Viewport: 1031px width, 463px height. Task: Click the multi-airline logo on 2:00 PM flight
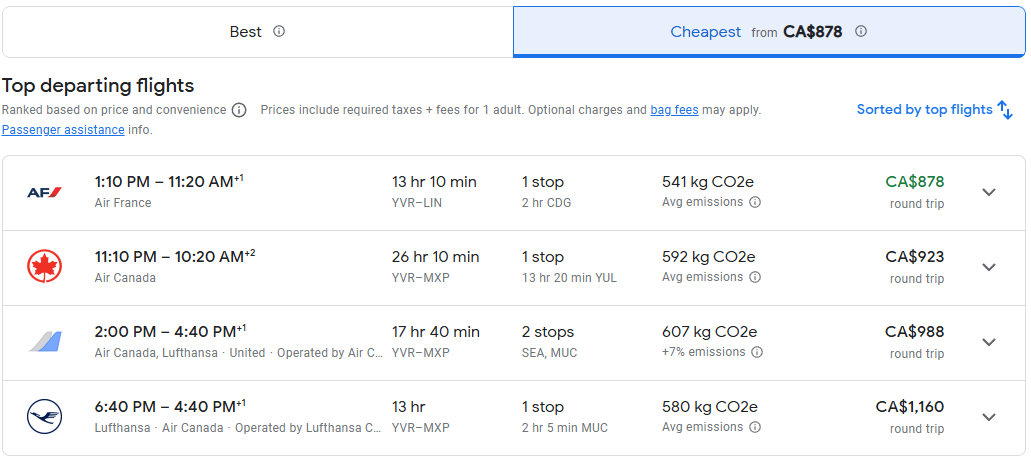point(44,342)
